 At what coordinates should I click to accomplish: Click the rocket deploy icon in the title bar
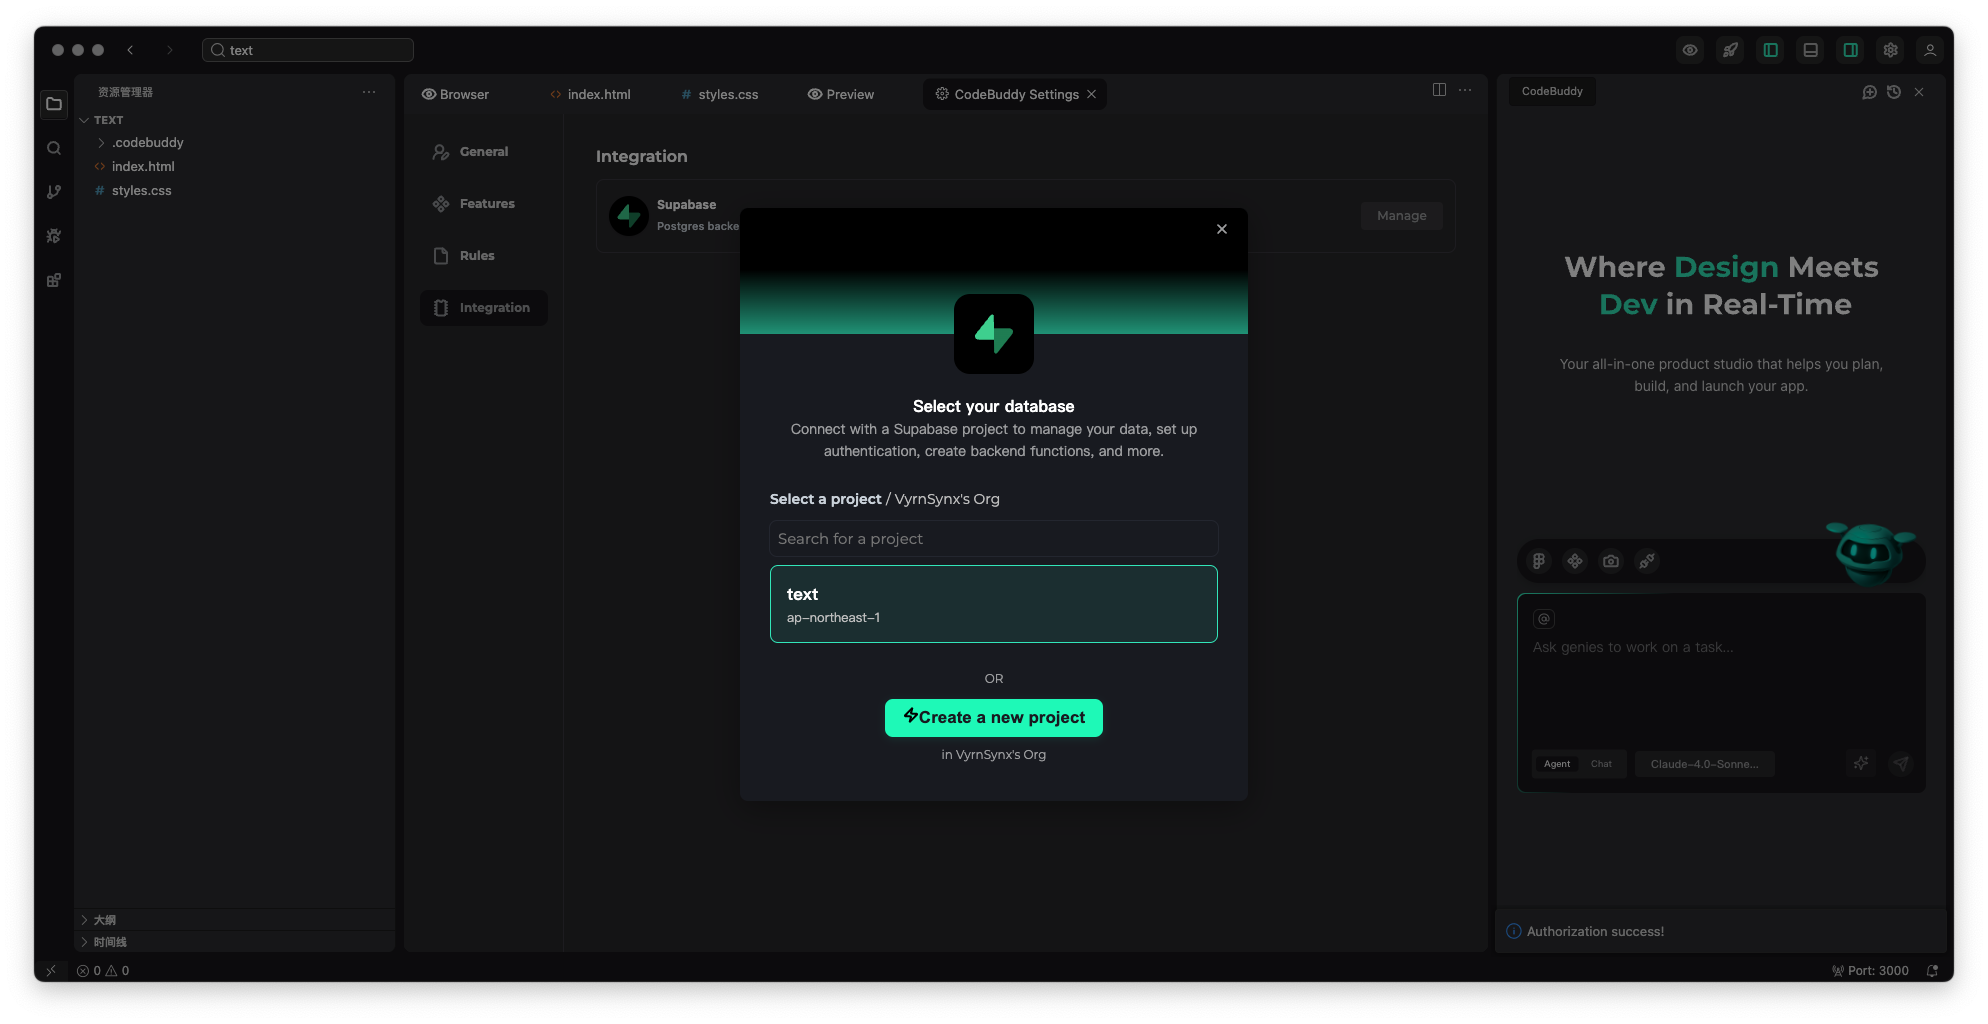(x=1730, y=50)
